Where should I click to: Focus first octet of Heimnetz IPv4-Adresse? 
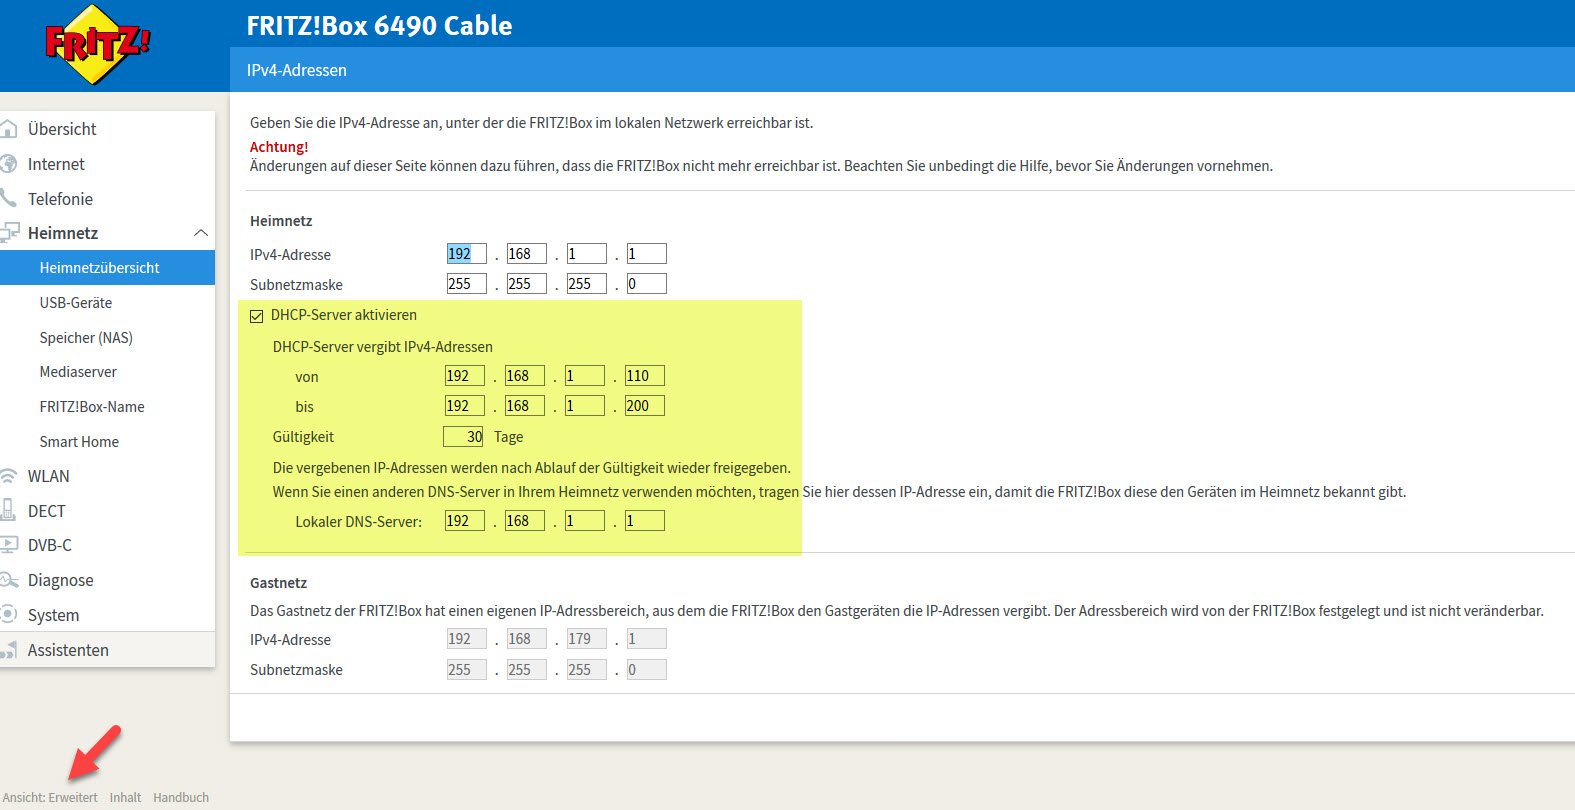467,254
